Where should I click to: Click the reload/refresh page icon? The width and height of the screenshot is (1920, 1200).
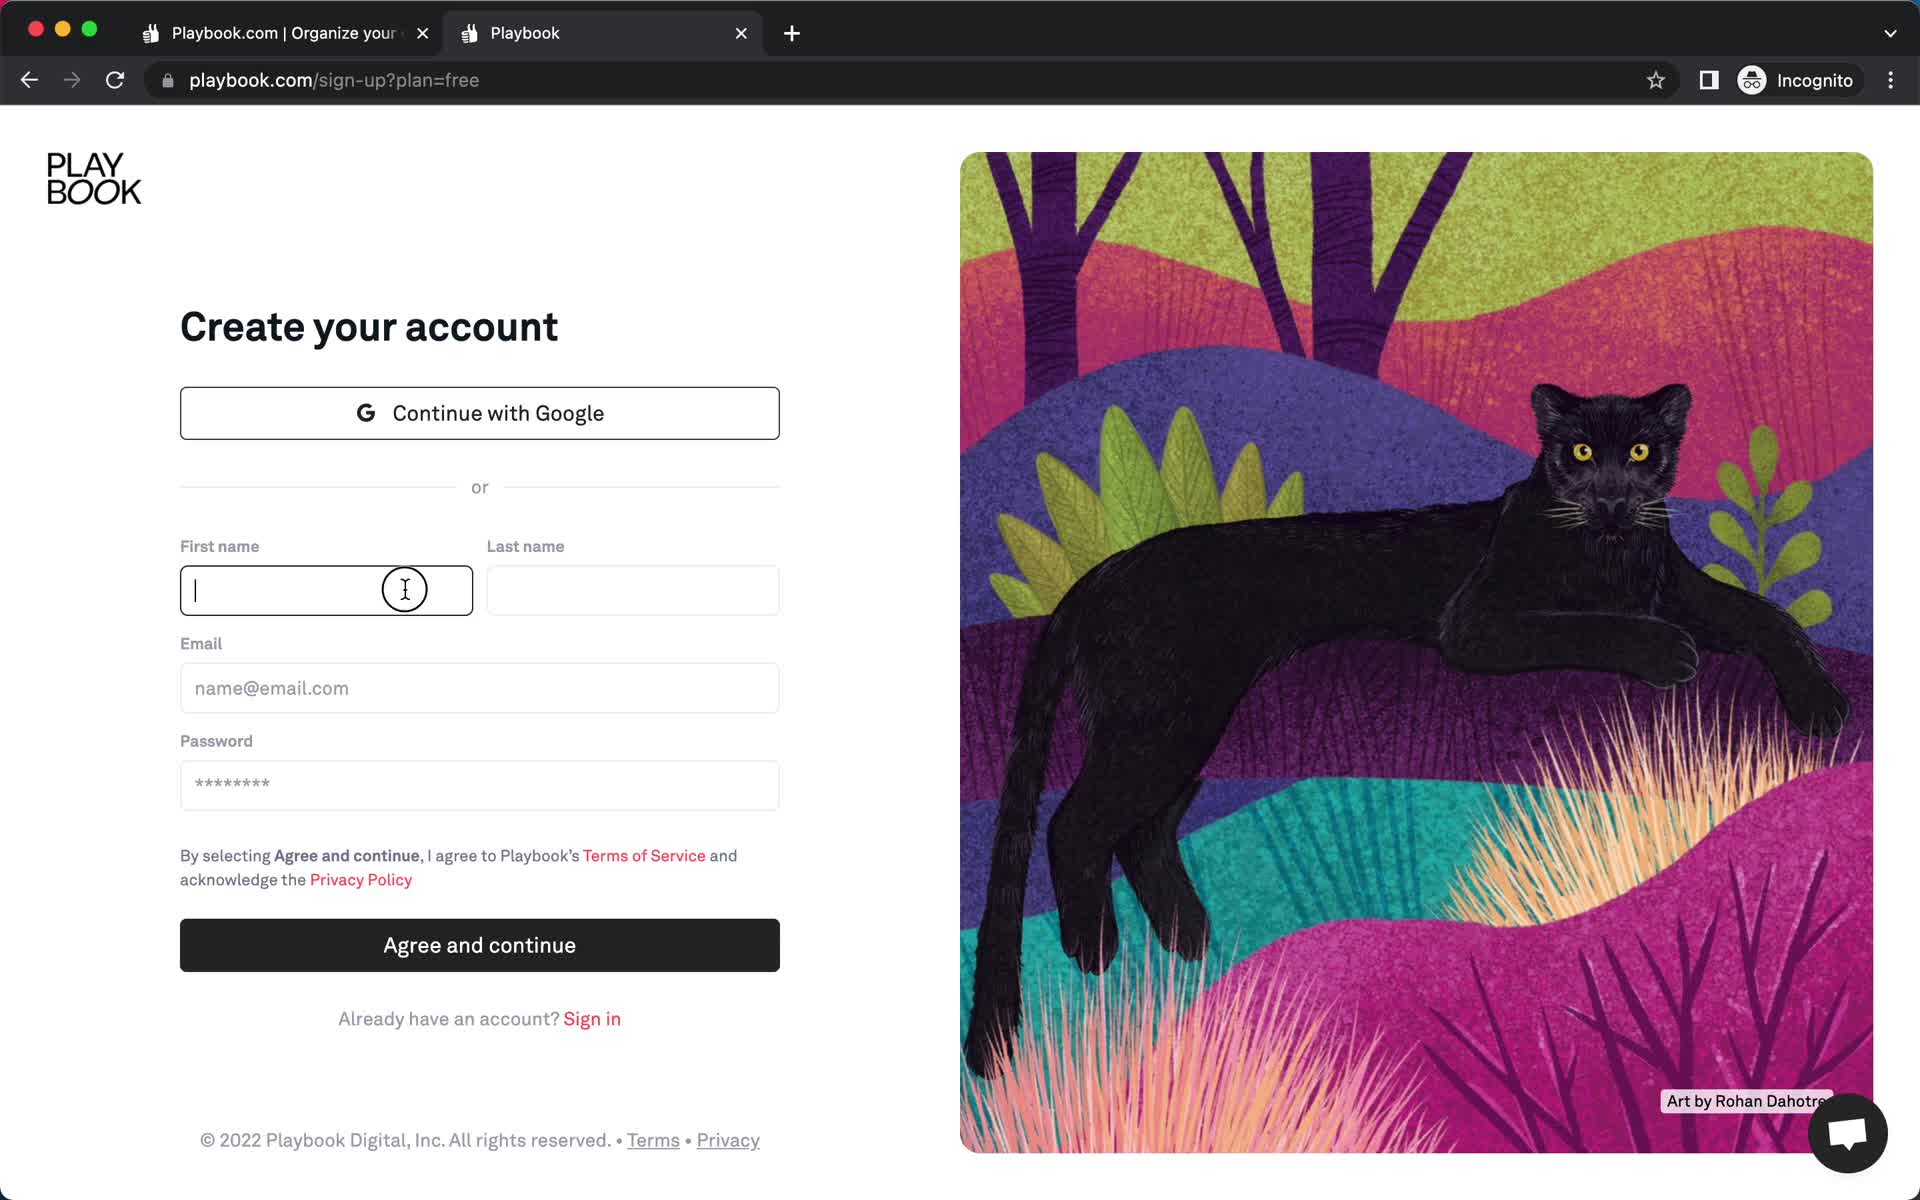pos(117,80)
